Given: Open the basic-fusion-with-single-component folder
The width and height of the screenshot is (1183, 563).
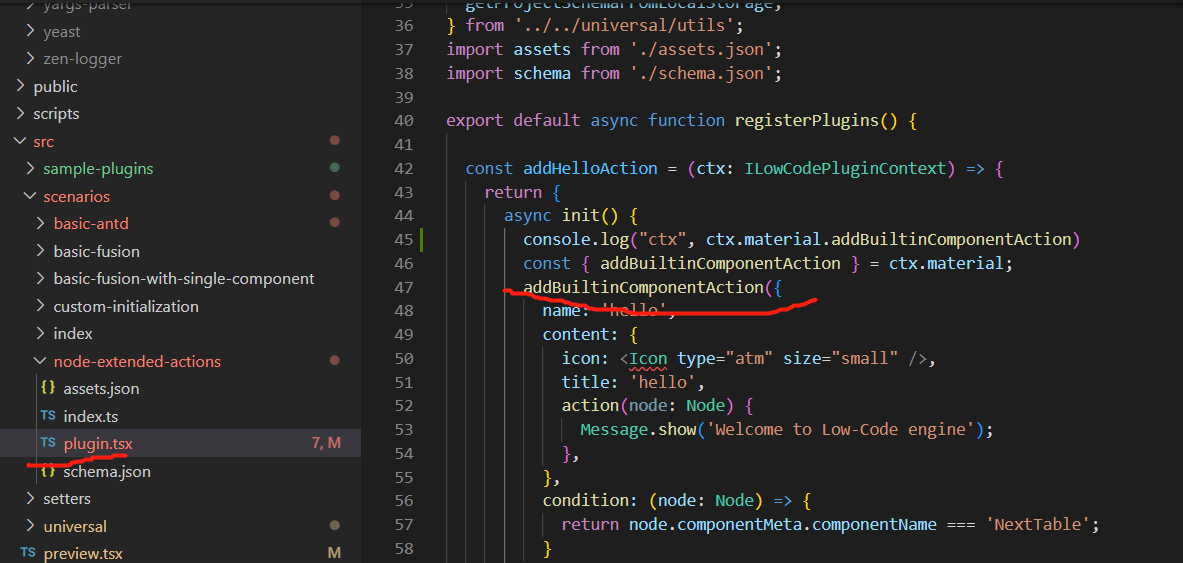Looking at the screenshot, I should (x=183, y=279).
